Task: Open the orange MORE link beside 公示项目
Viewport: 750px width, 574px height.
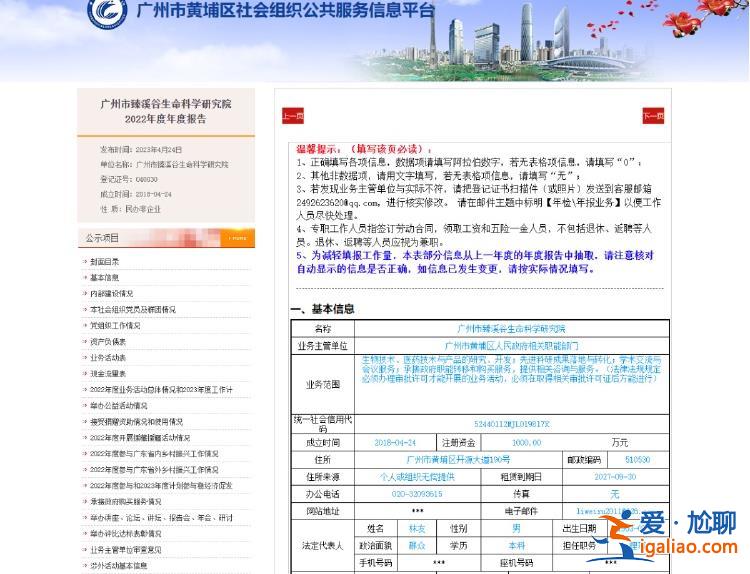Action: pyautogui.click(x=237, y=238)
